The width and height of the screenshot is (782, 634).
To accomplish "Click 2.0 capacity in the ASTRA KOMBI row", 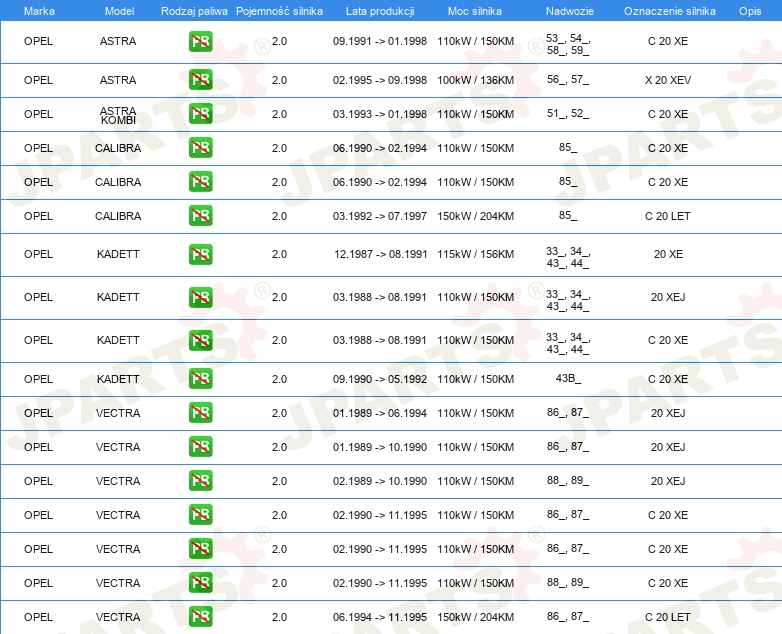I will click(x=279, y=114).
